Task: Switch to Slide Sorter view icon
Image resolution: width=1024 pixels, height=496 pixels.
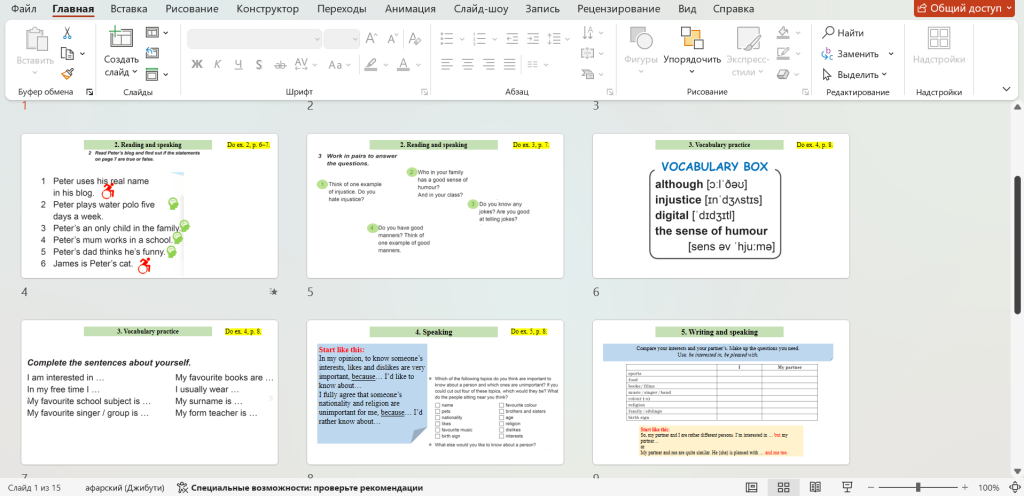Action: point(784,488)
